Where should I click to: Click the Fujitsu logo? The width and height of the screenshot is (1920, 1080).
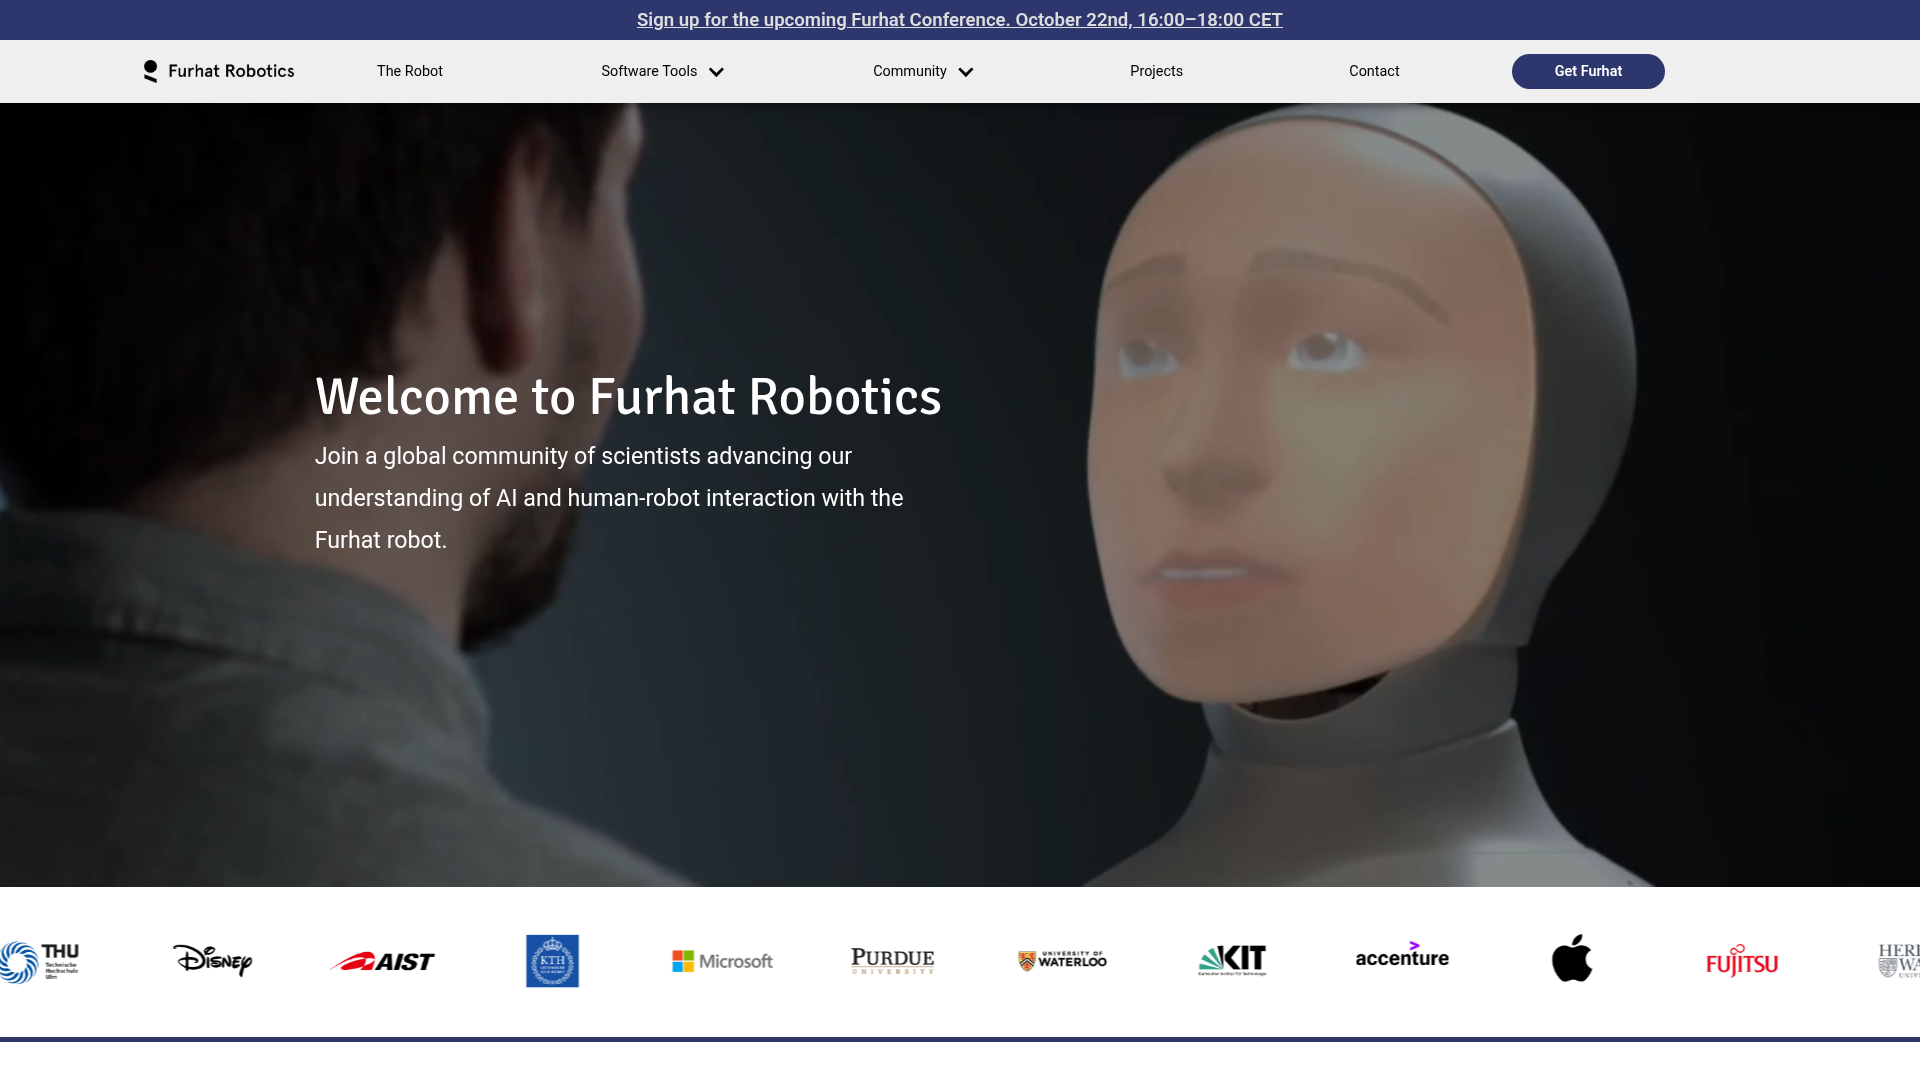tap(1742, 961)
